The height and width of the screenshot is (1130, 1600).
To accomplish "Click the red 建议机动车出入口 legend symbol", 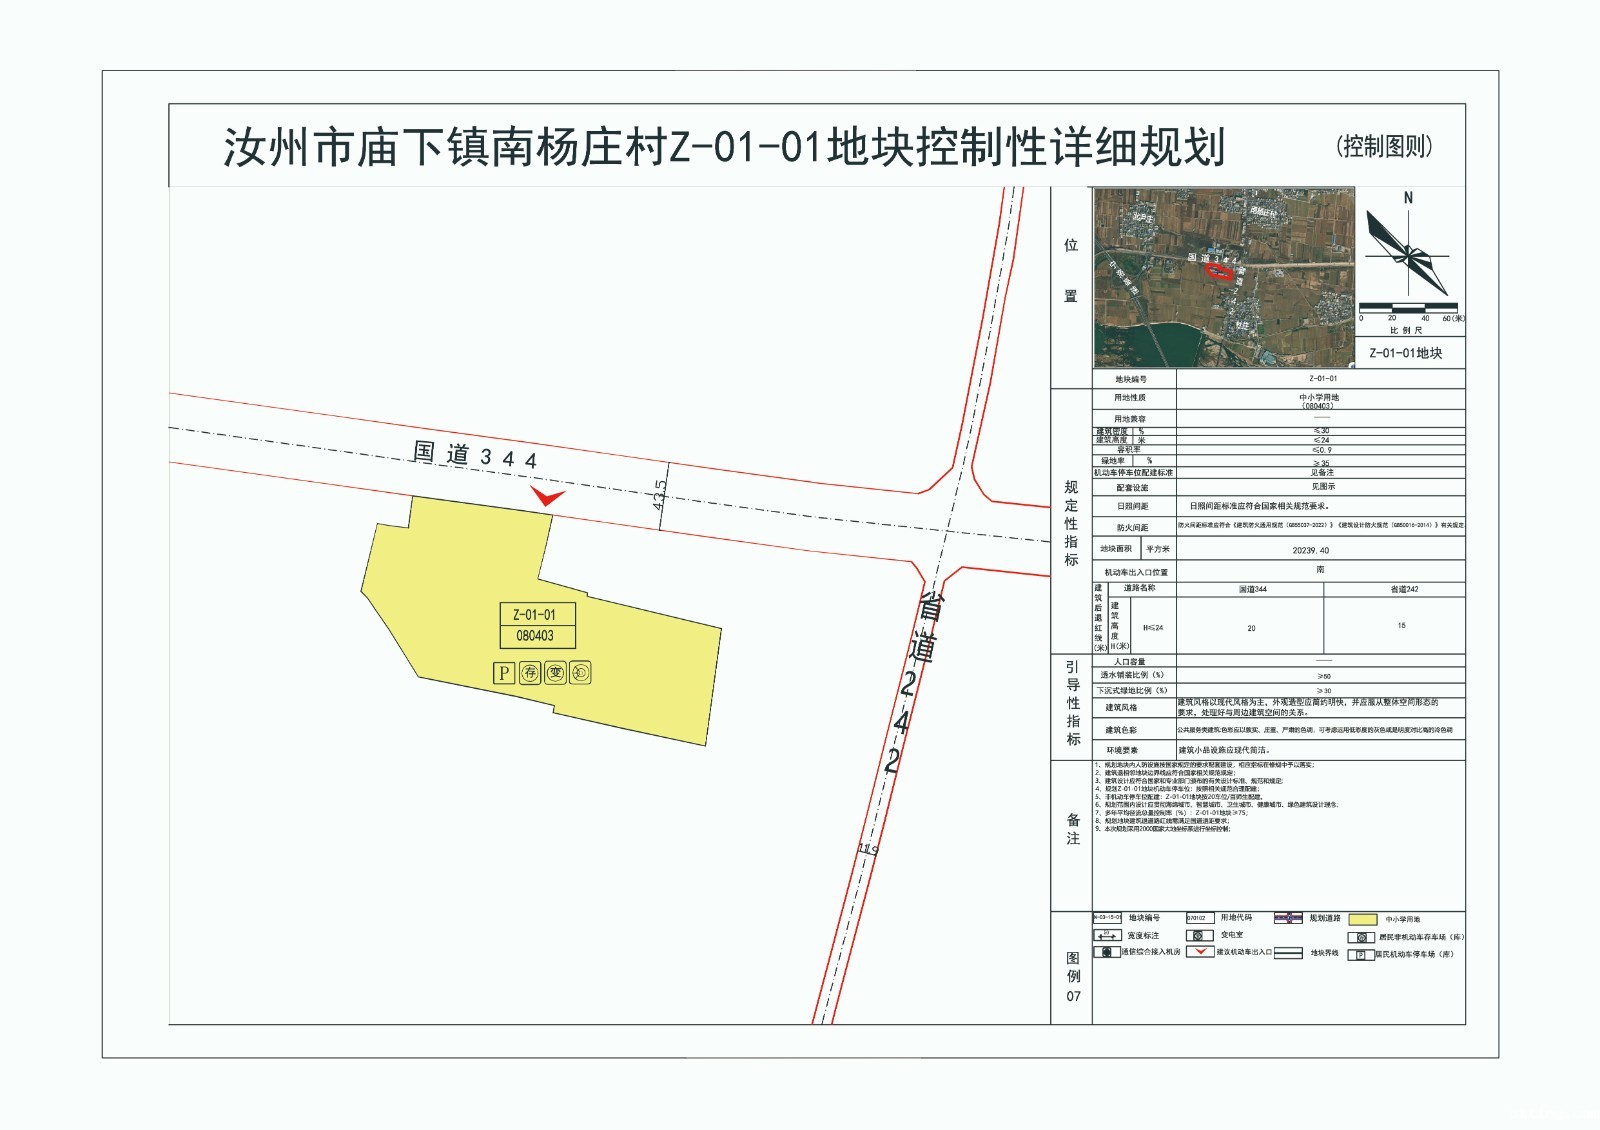I will 1200,952.
